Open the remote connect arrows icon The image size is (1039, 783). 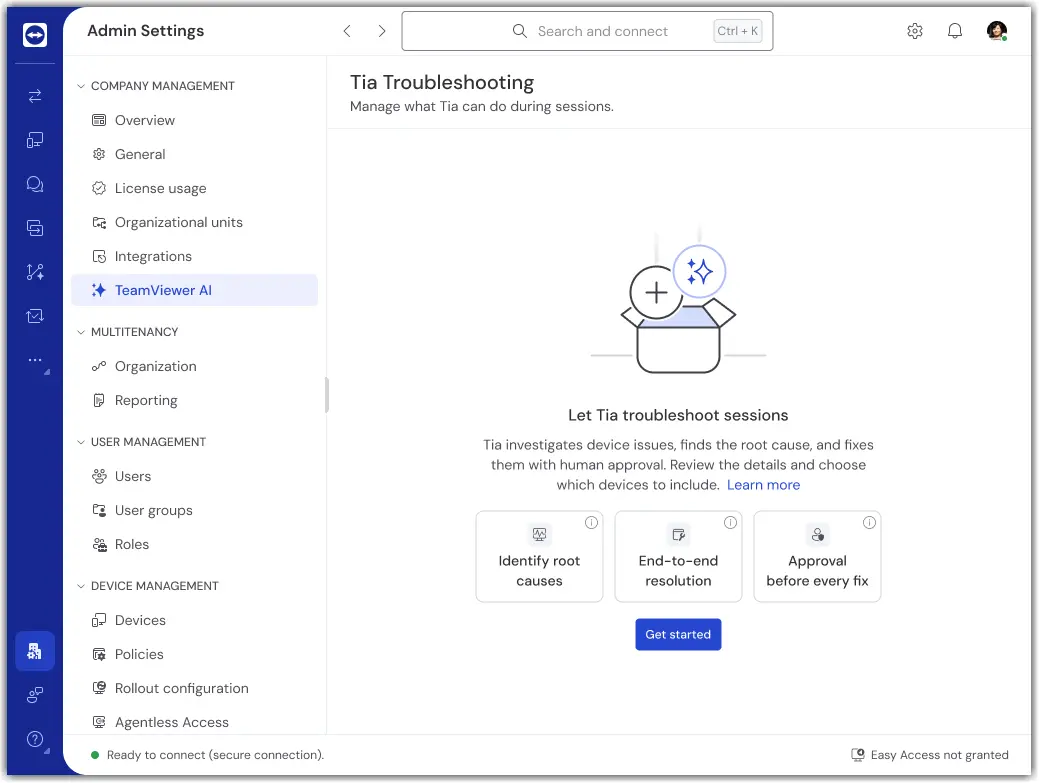pos(34,96)
